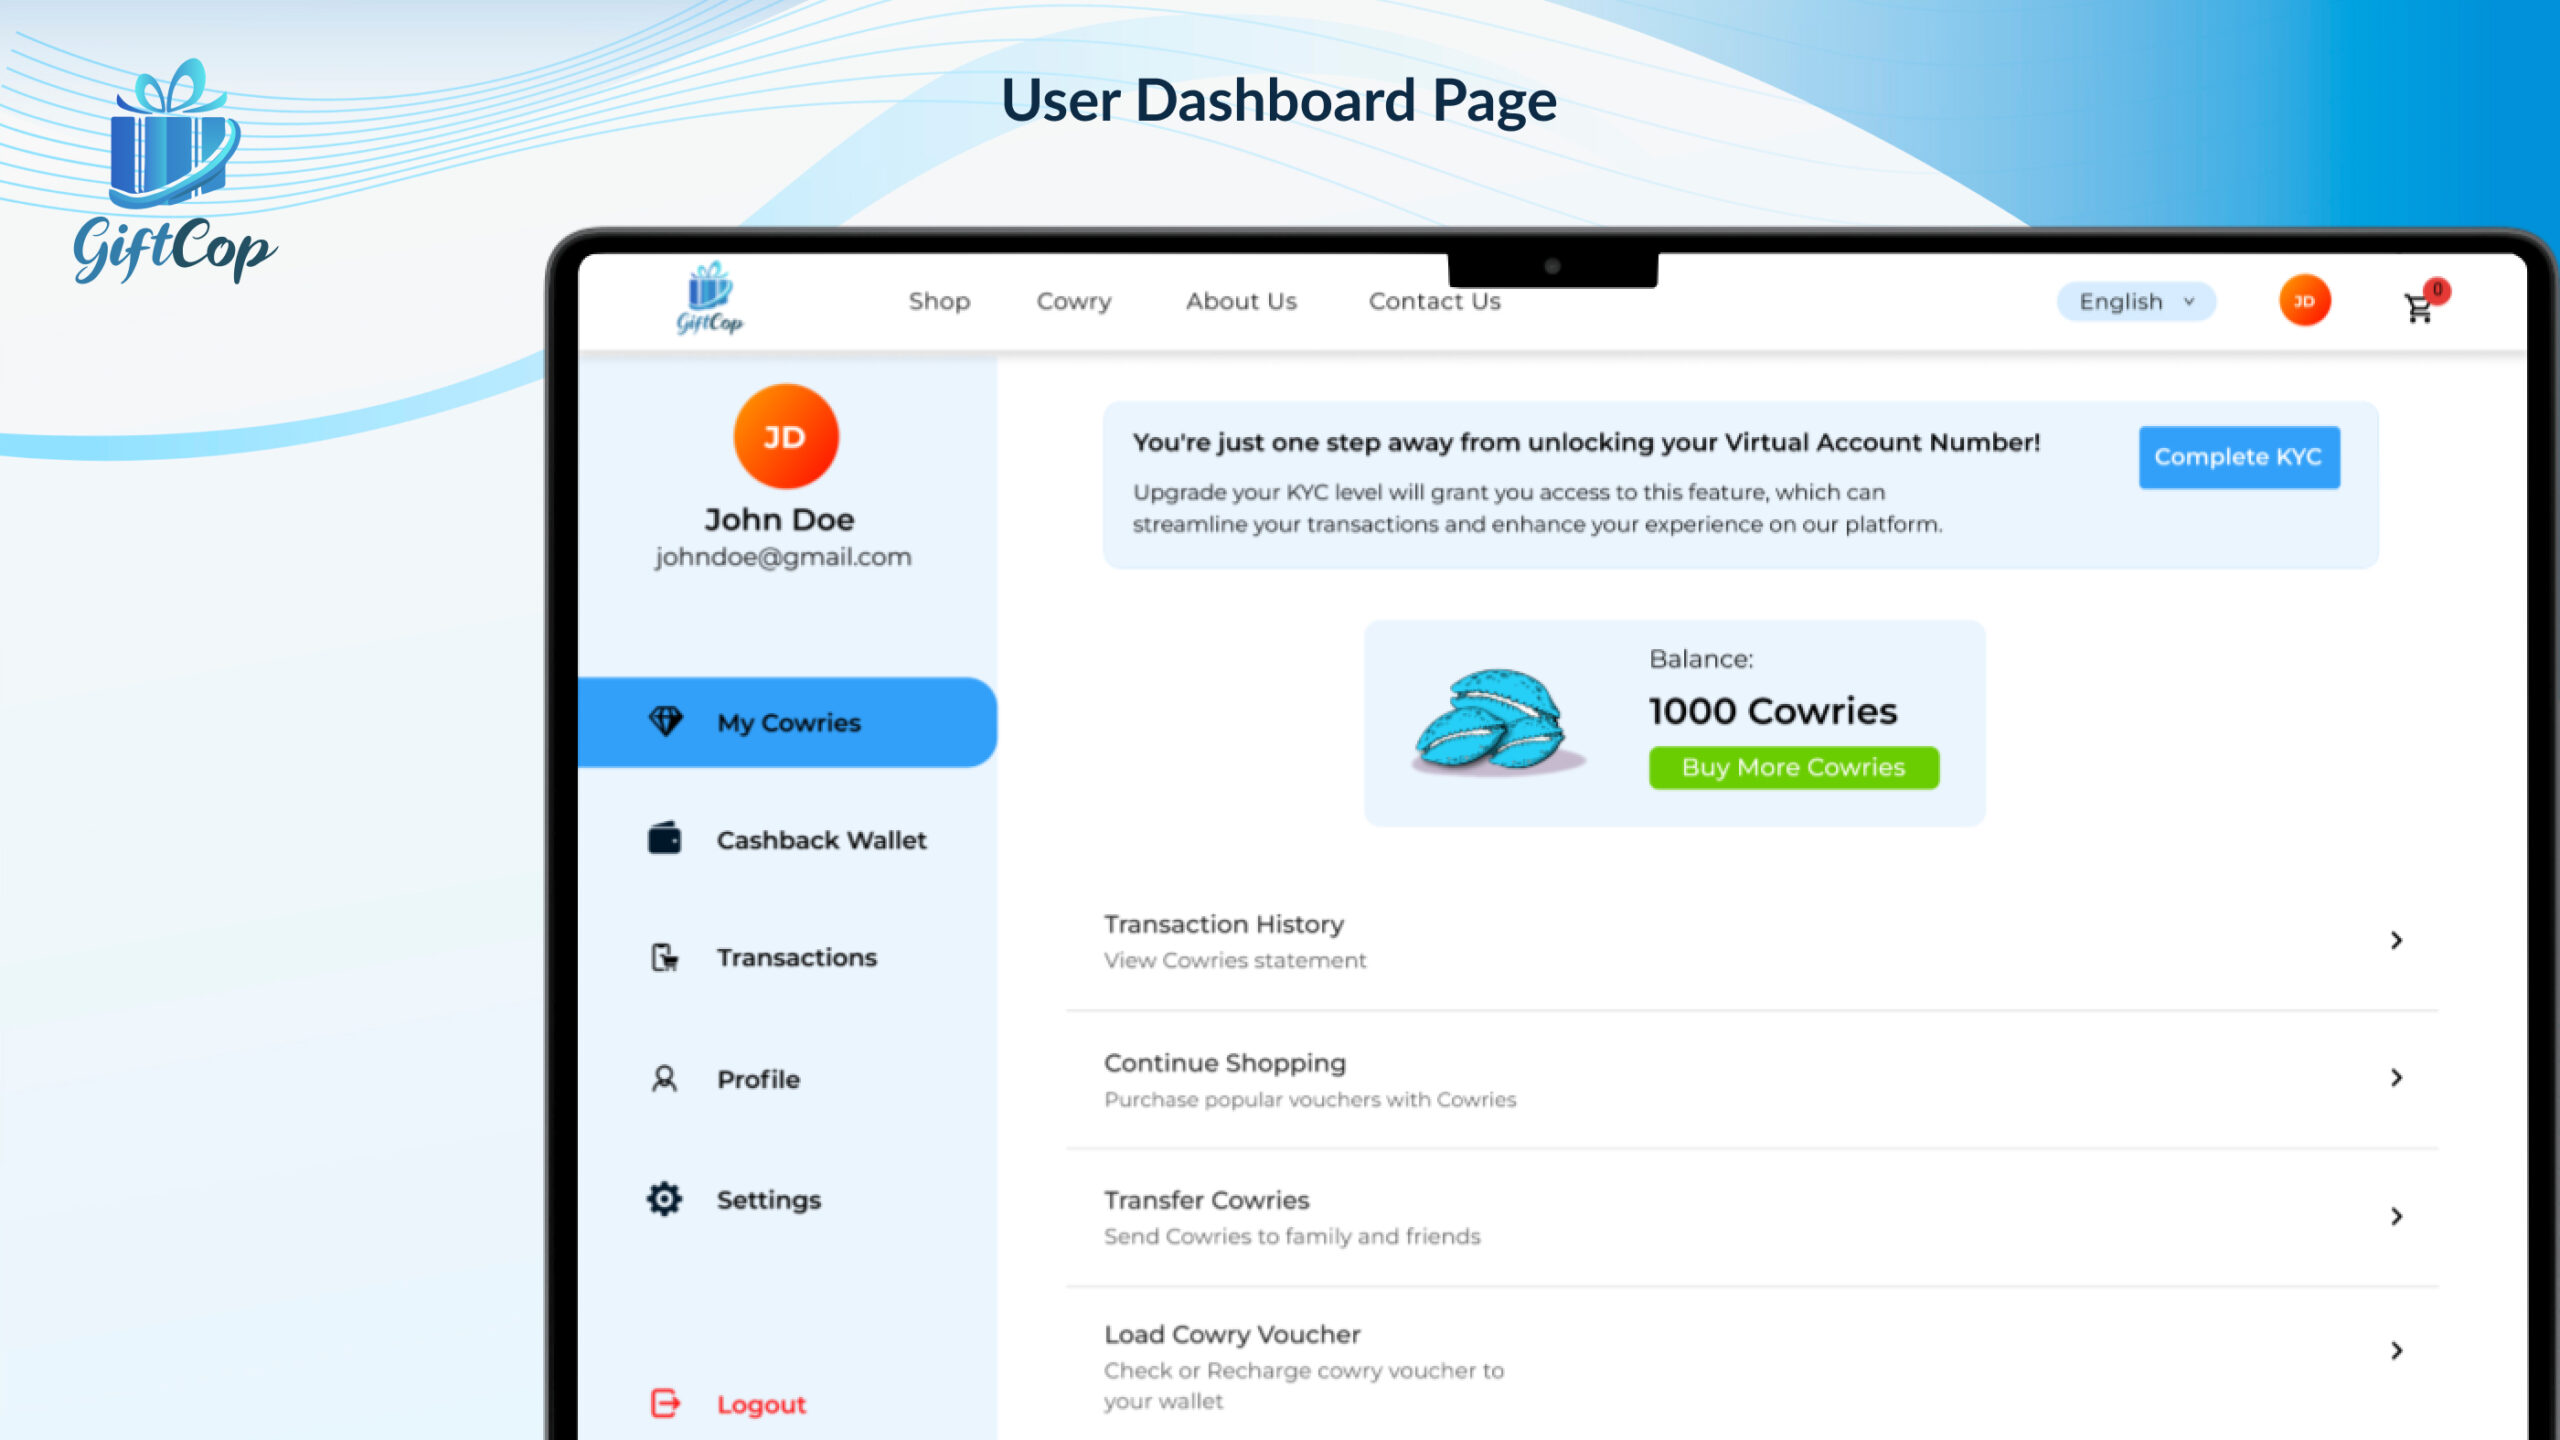Image resolution: width=2560 pixels, height=1440 pixels.
Task: Click the johndoe@gmail.com email text
Action: pyautogui.click(x=783, y=557)
